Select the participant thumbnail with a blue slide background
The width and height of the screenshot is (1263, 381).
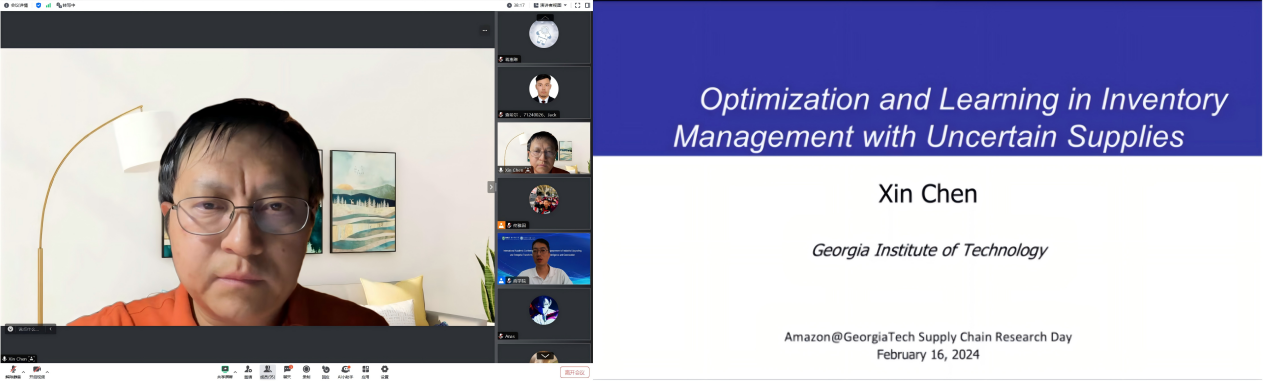[x=544, y=259]
